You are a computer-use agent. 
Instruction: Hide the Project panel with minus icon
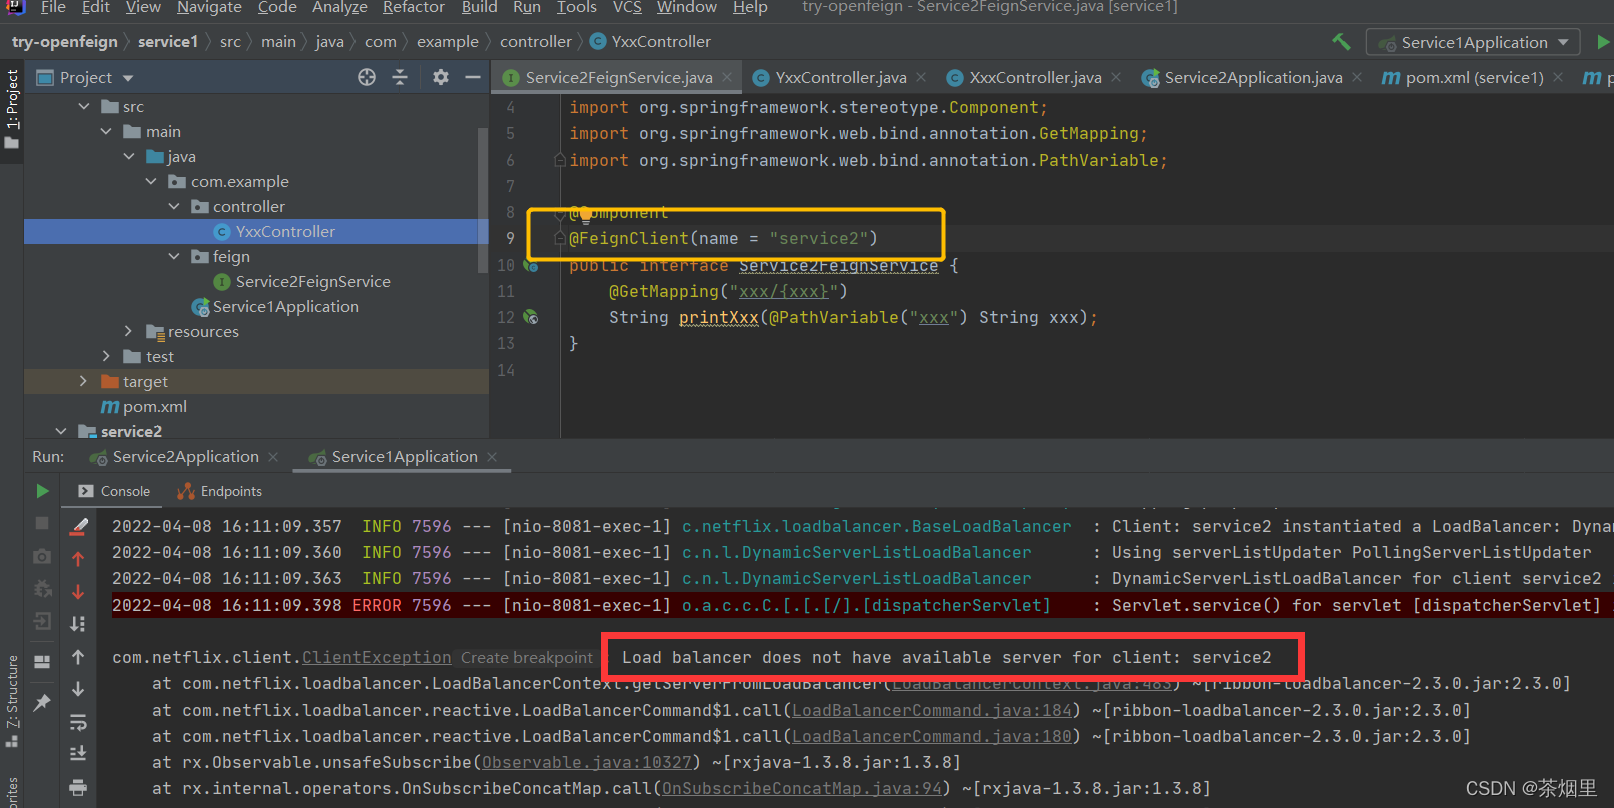click(x=473, y=77)
